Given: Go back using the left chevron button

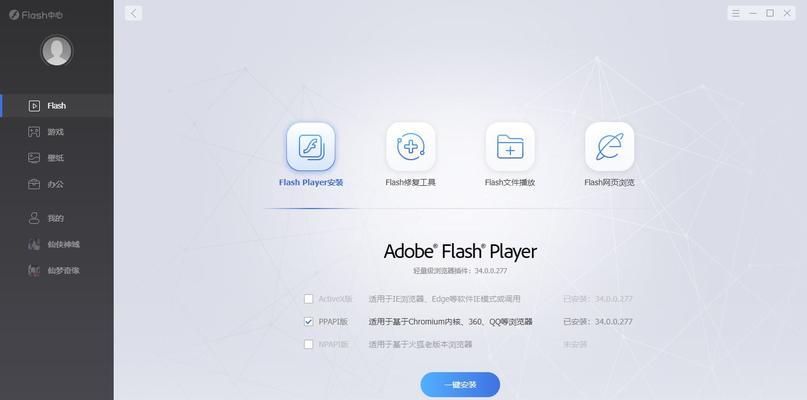Looking at the screenshot, I should 133,13.
